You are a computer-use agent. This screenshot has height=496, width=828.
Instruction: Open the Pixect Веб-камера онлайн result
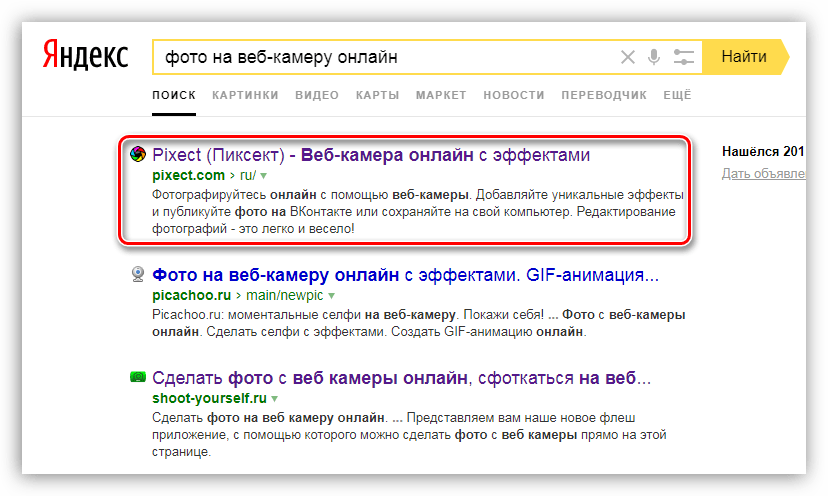(371, 155)
